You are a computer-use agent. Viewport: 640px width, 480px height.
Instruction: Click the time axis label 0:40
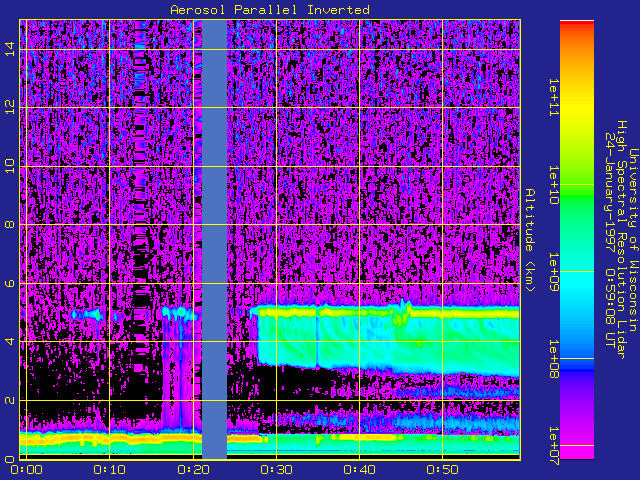point(360,470)
